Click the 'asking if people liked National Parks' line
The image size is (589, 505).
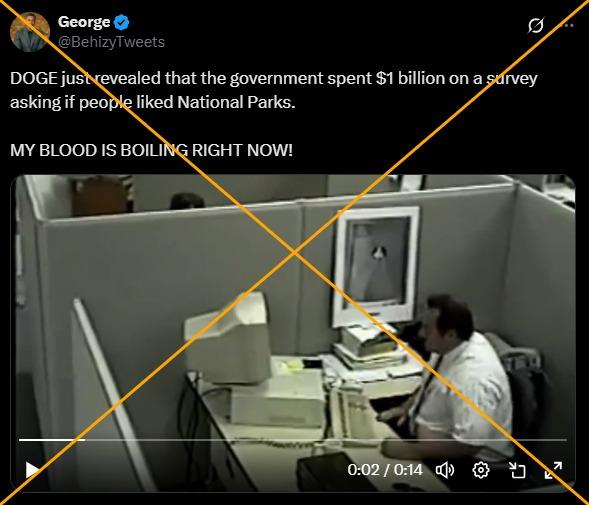pyautogui.click(x=153, y=102)
